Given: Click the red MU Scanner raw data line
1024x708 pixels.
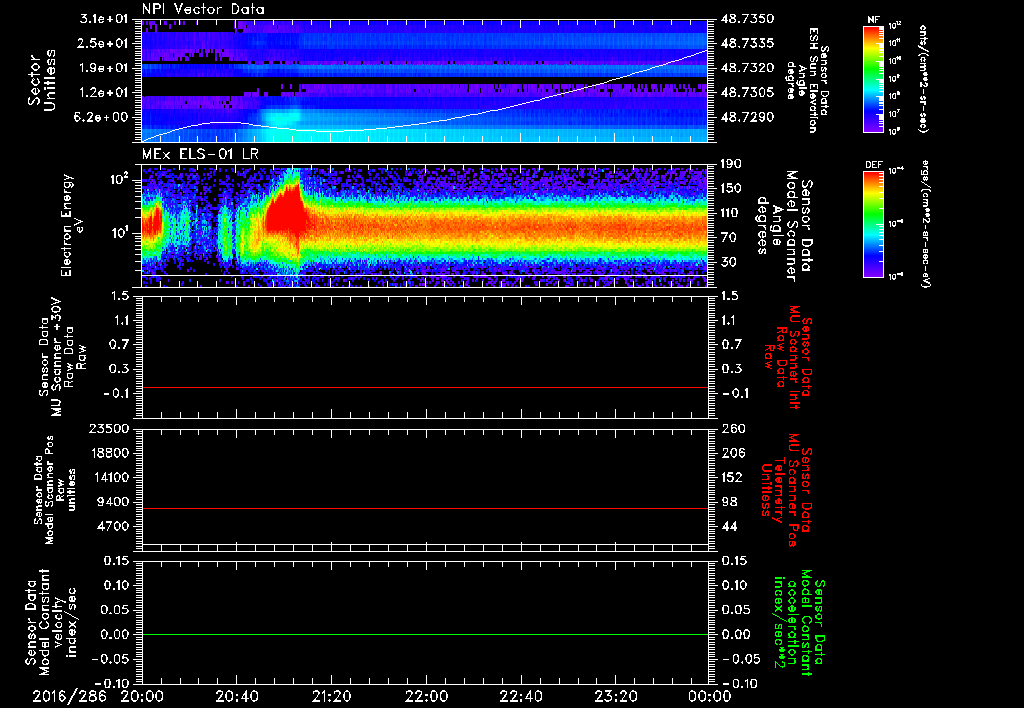Looking at the screenshot, I should pos(424,387).
